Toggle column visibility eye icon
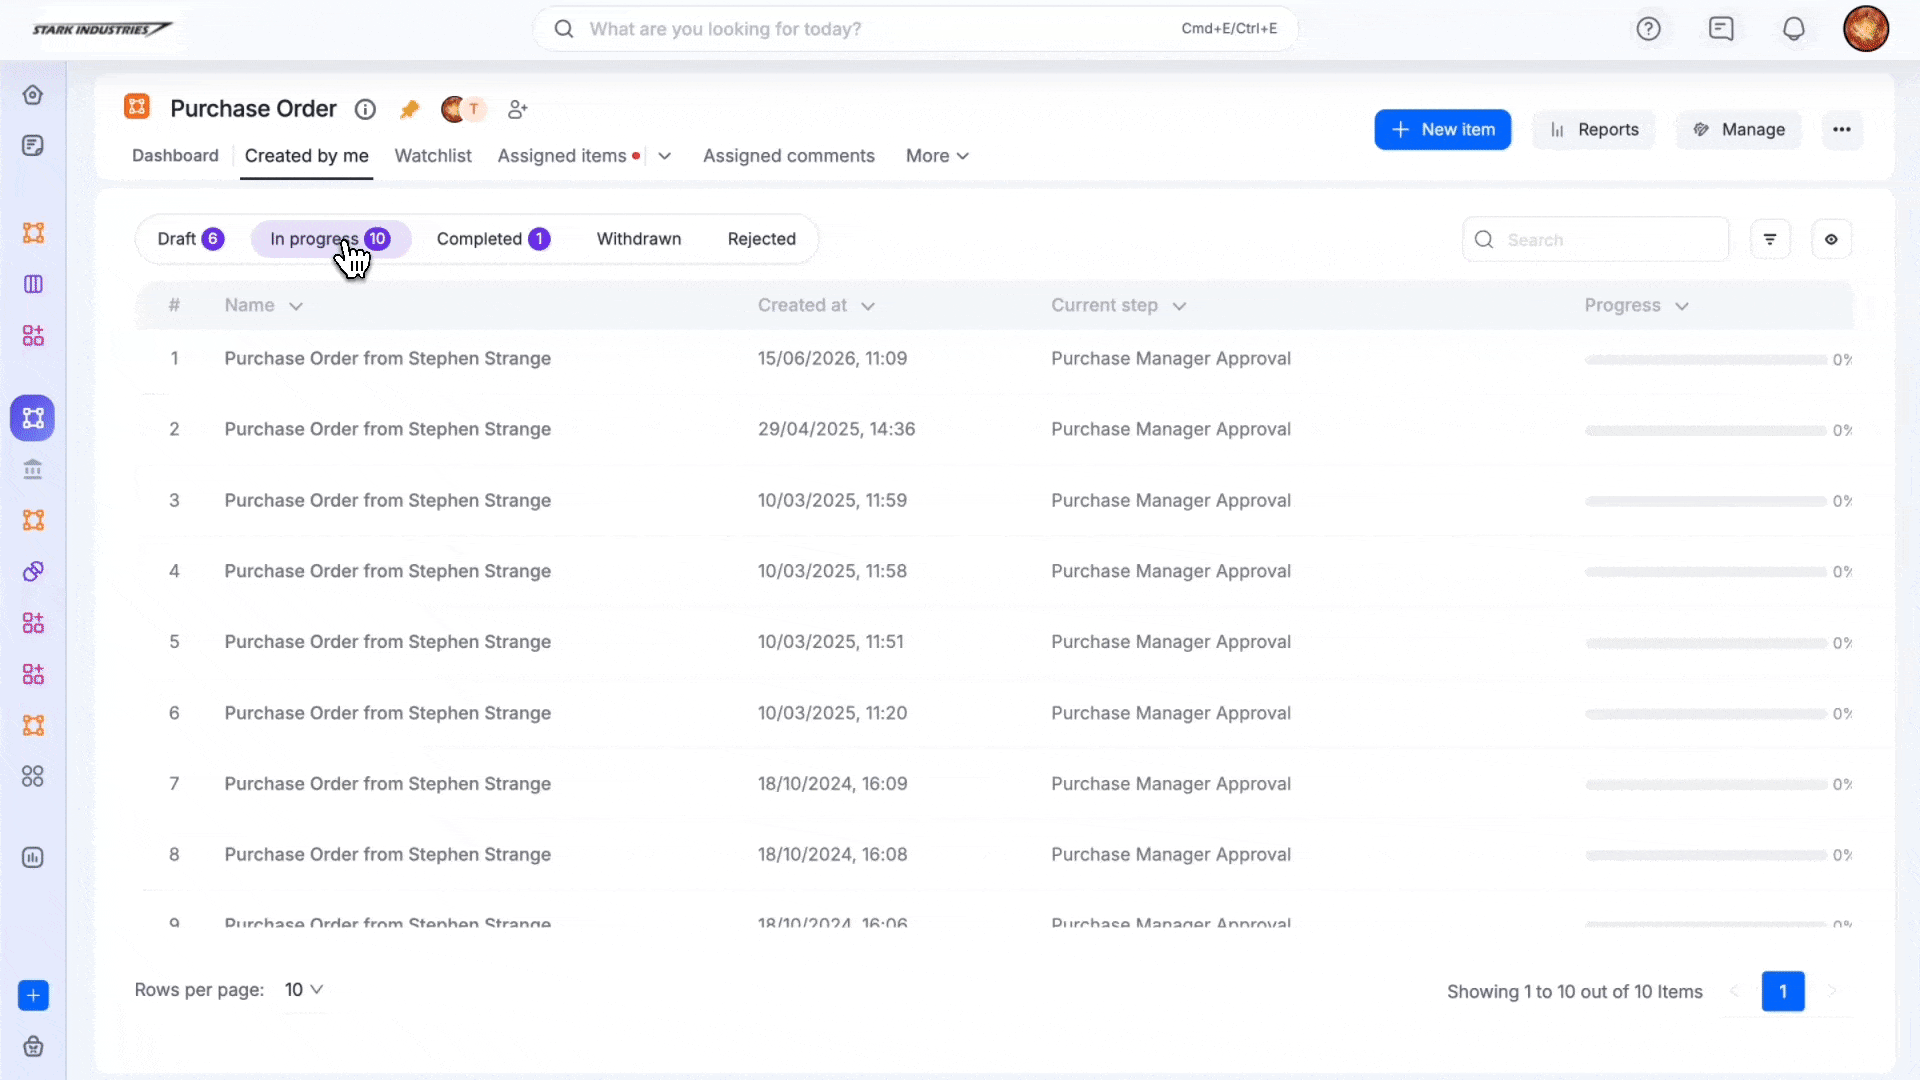The width and height of the screenshot is (1920, 1080). coord(1831,239)
